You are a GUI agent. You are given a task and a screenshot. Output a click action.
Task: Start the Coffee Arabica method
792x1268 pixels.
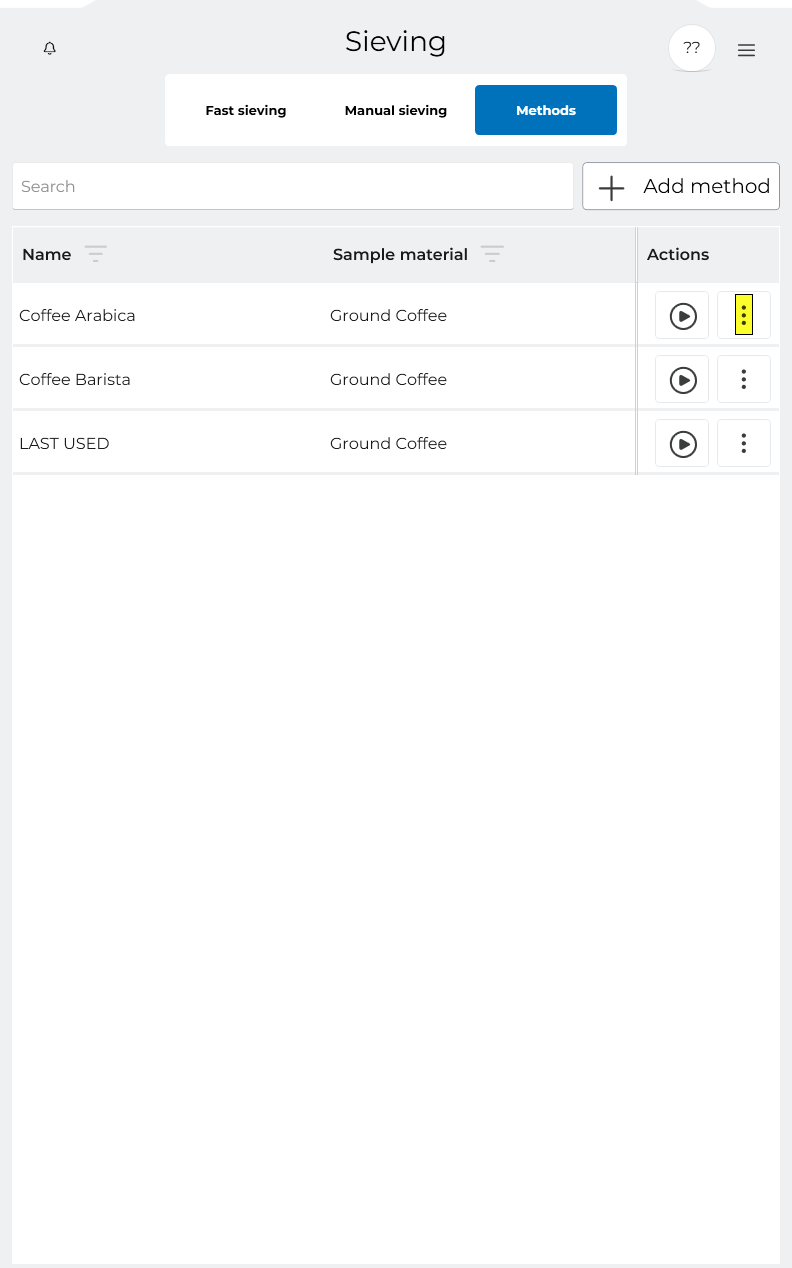pyautogui.click(x=682, y=316)
